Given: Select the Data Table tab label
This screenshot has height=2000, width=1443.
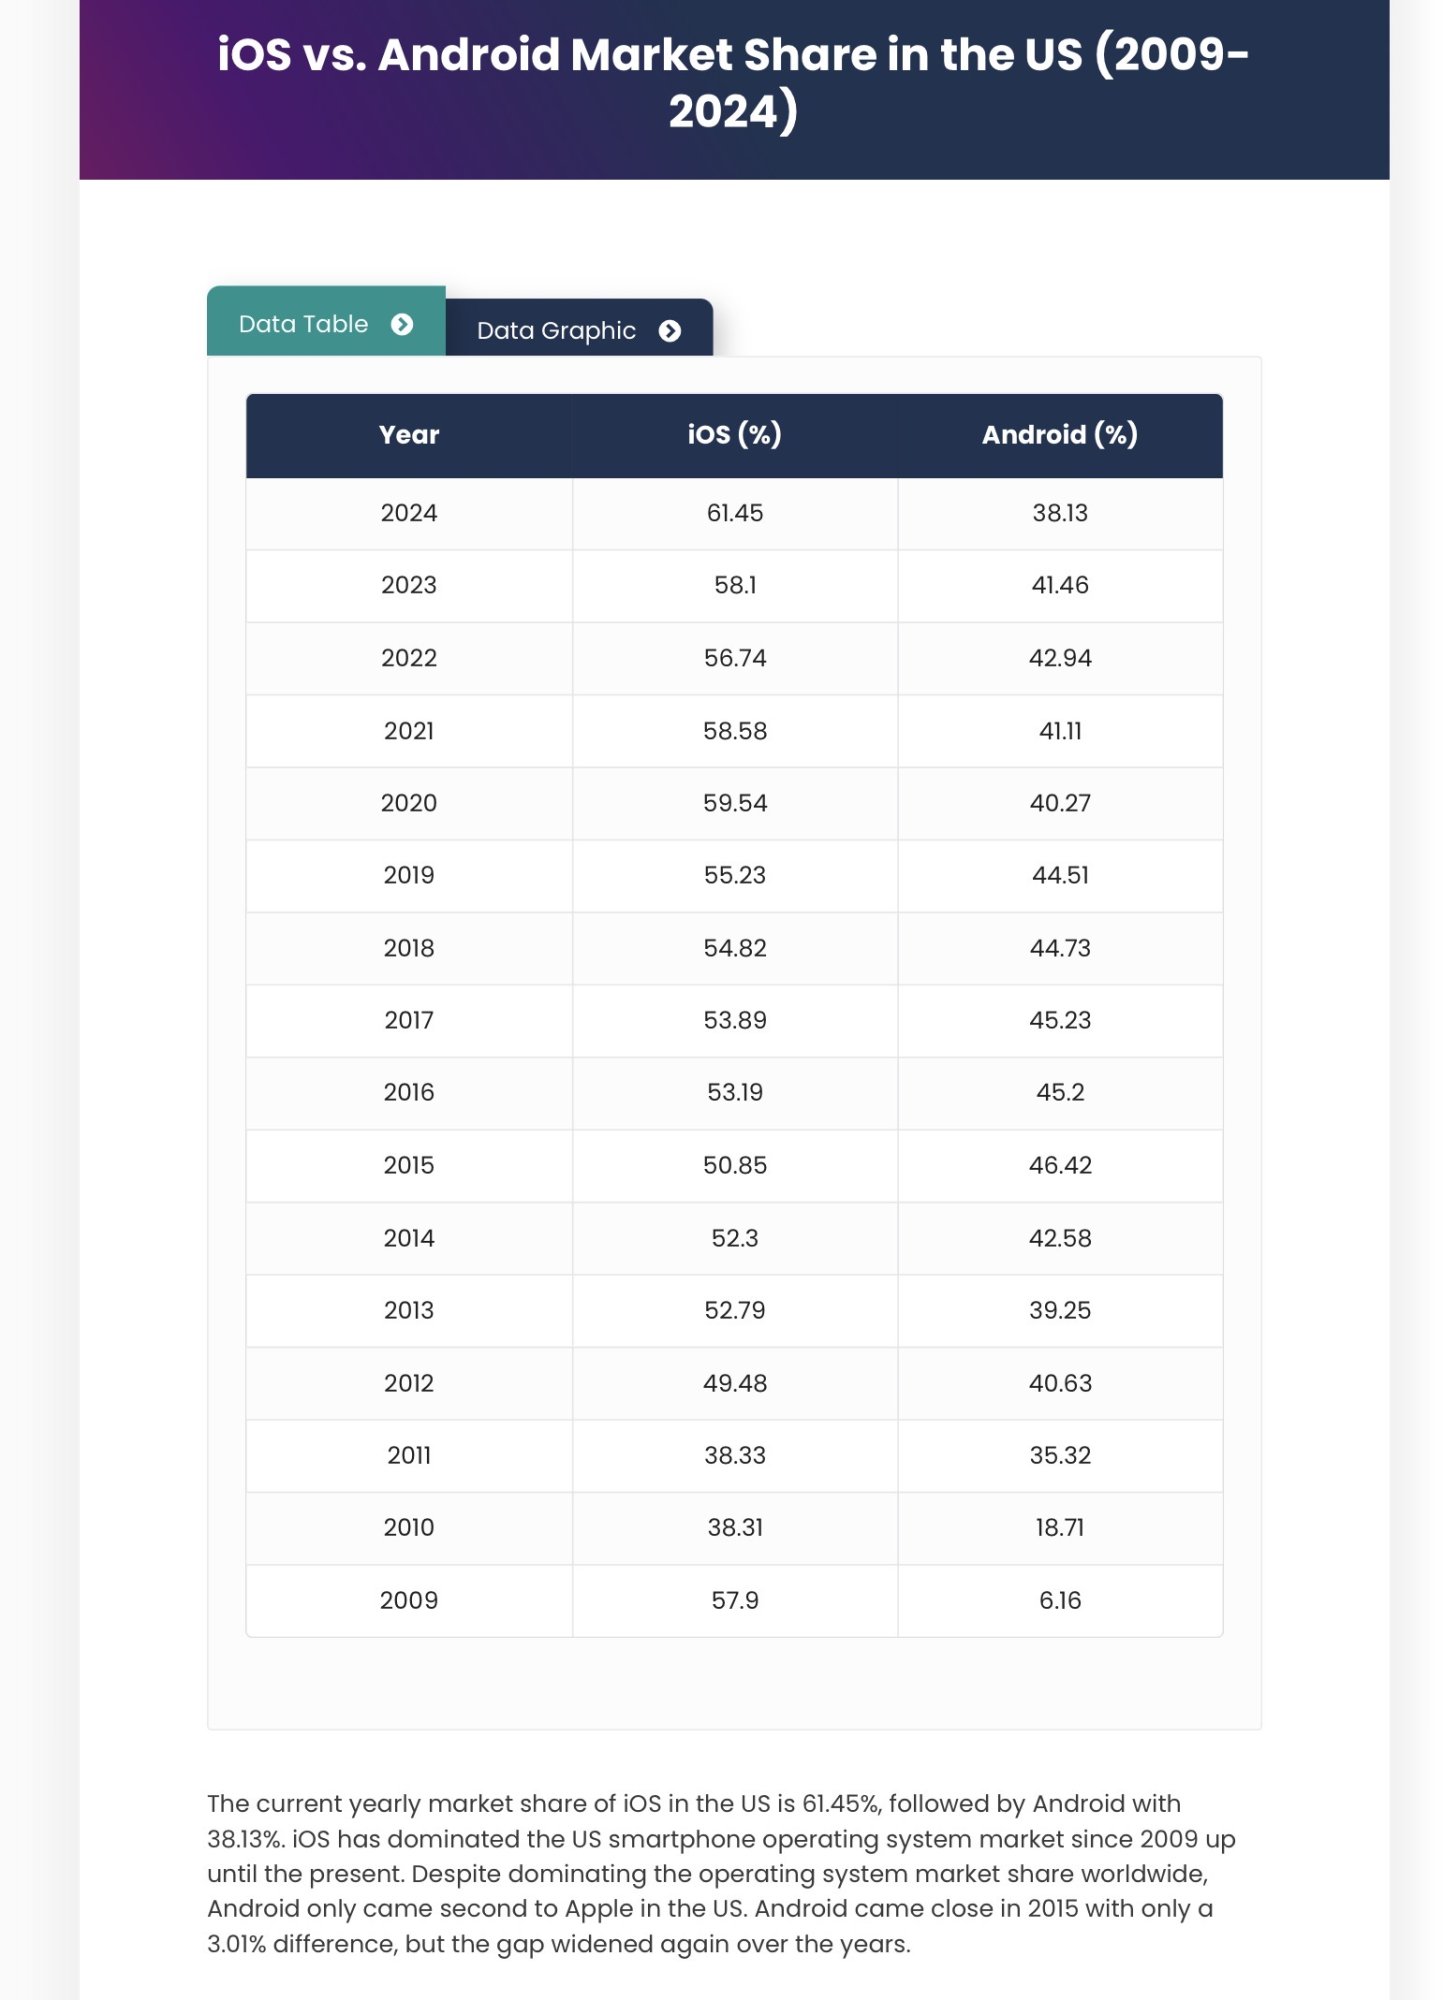Looking at the screenshot, I should (x=303, y=325).
